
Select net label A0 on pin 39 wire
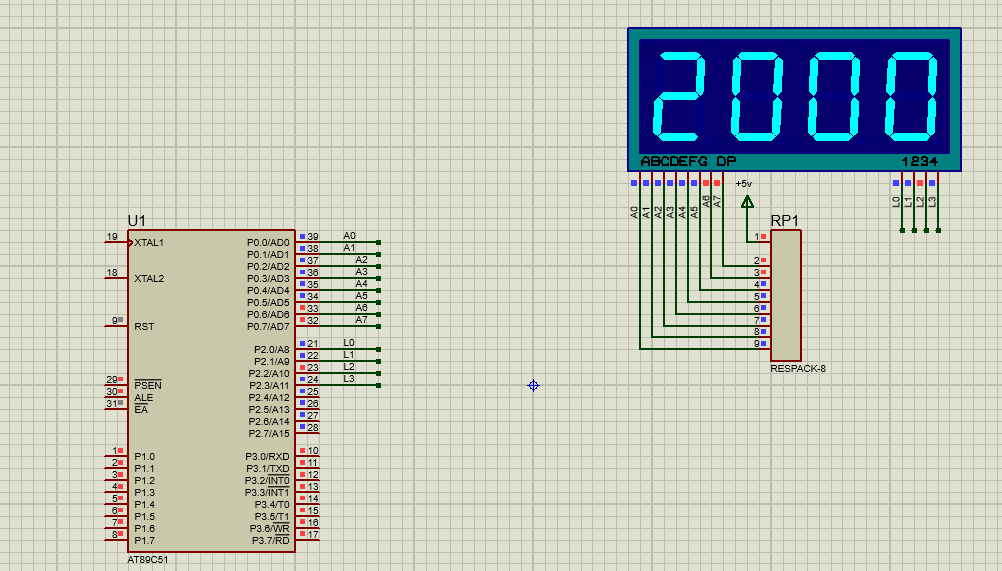350,236
